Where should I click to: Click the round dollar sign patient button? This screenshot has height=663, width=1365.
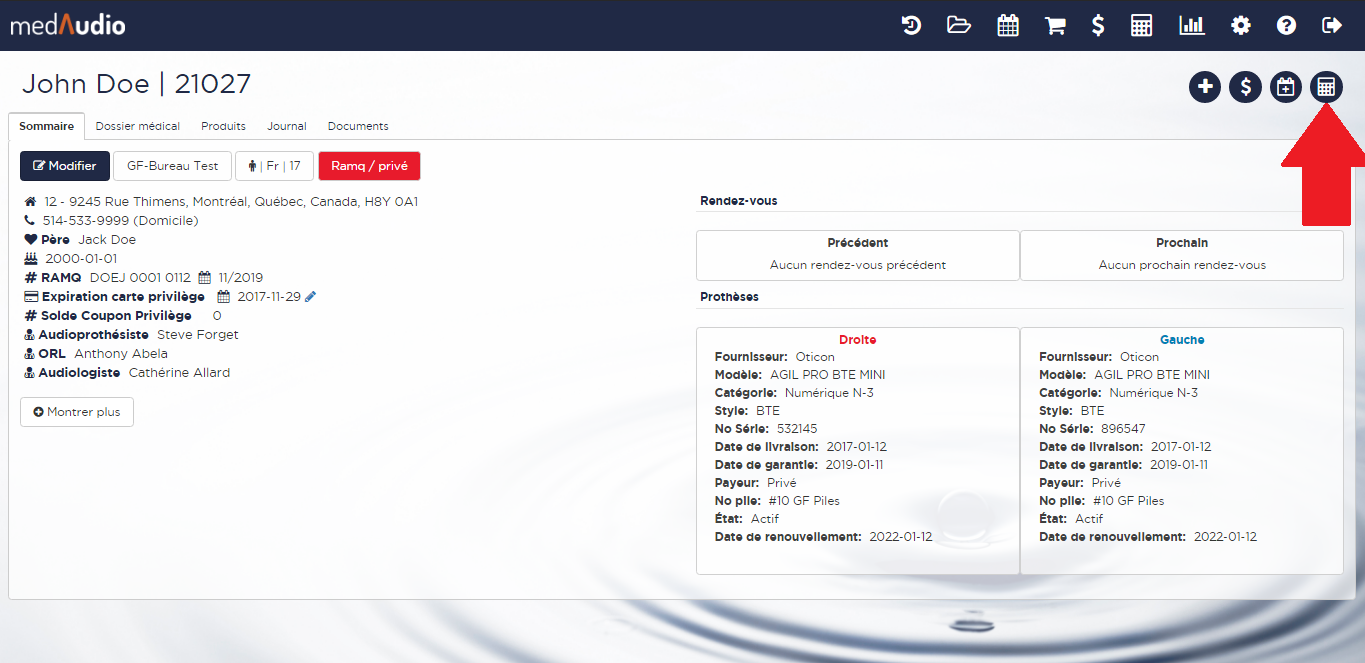click(1245, 87)
